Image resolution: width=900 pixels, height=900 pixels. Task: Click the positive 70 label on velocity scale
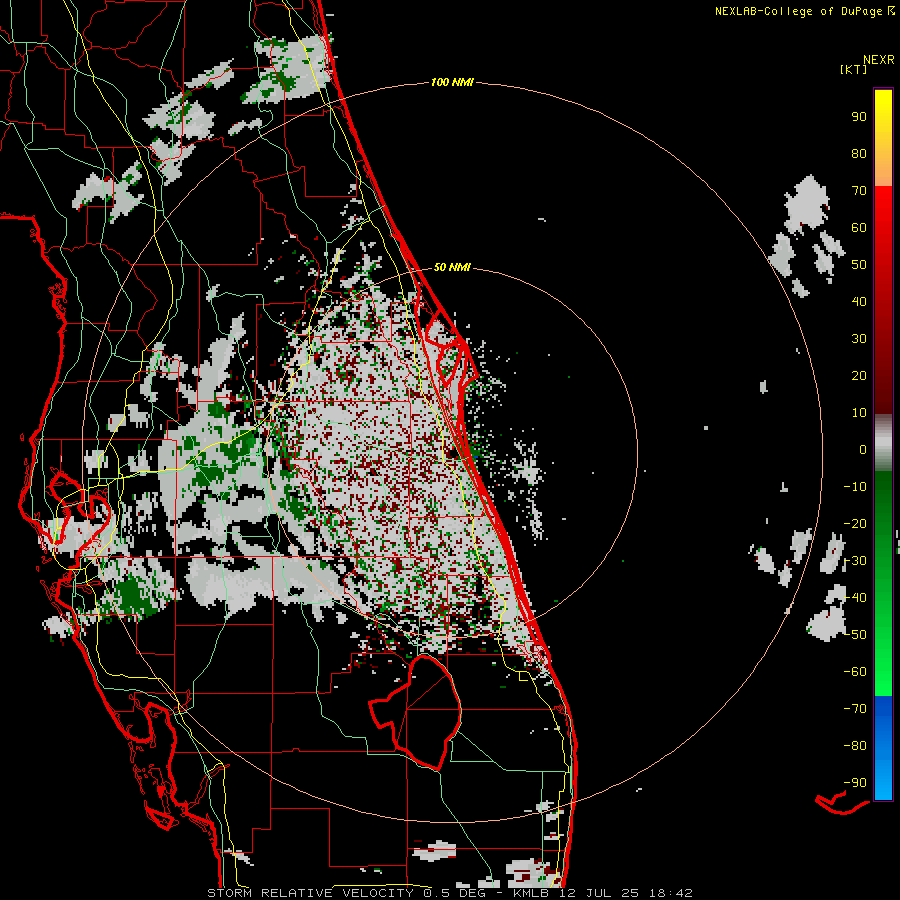click(x=859, y=191)
